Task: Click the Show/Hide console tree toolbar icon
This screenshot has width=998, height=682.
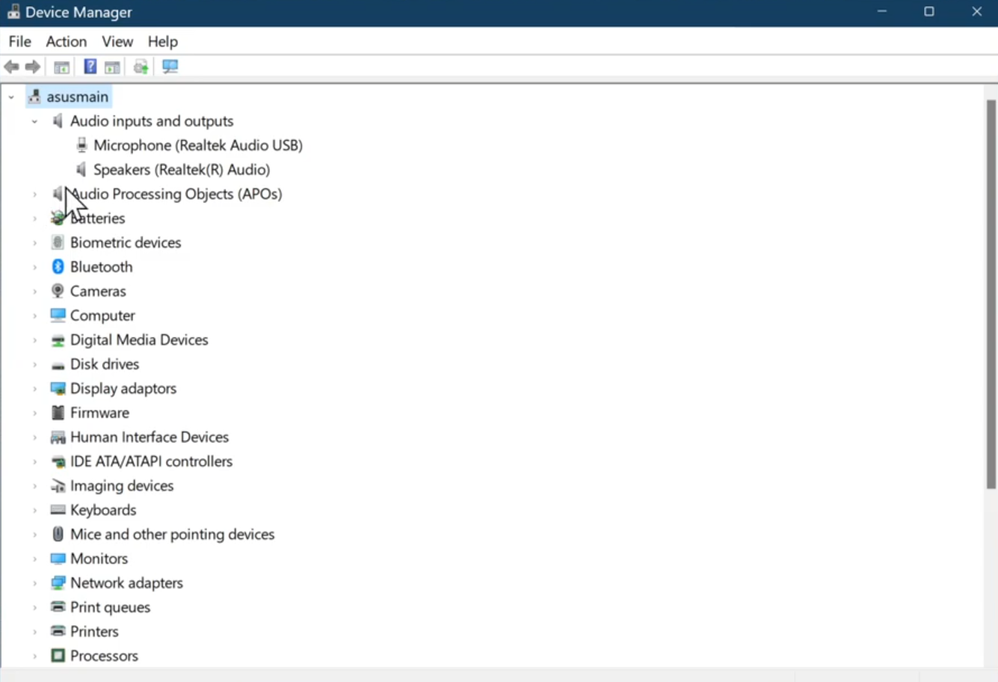Action: click(x=62, y=67)
